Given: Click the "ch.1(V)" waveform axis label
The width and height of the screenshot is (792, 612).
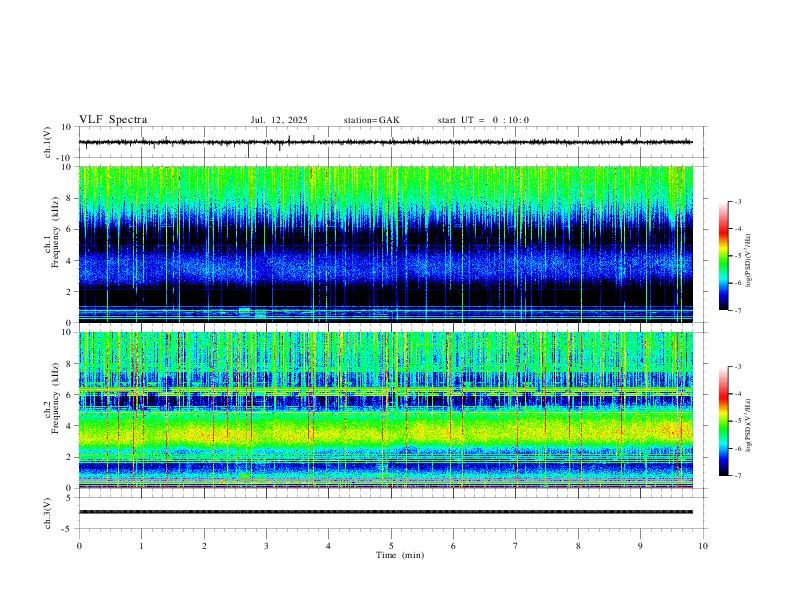Looking at the screenshot, I should coord(48,142).
